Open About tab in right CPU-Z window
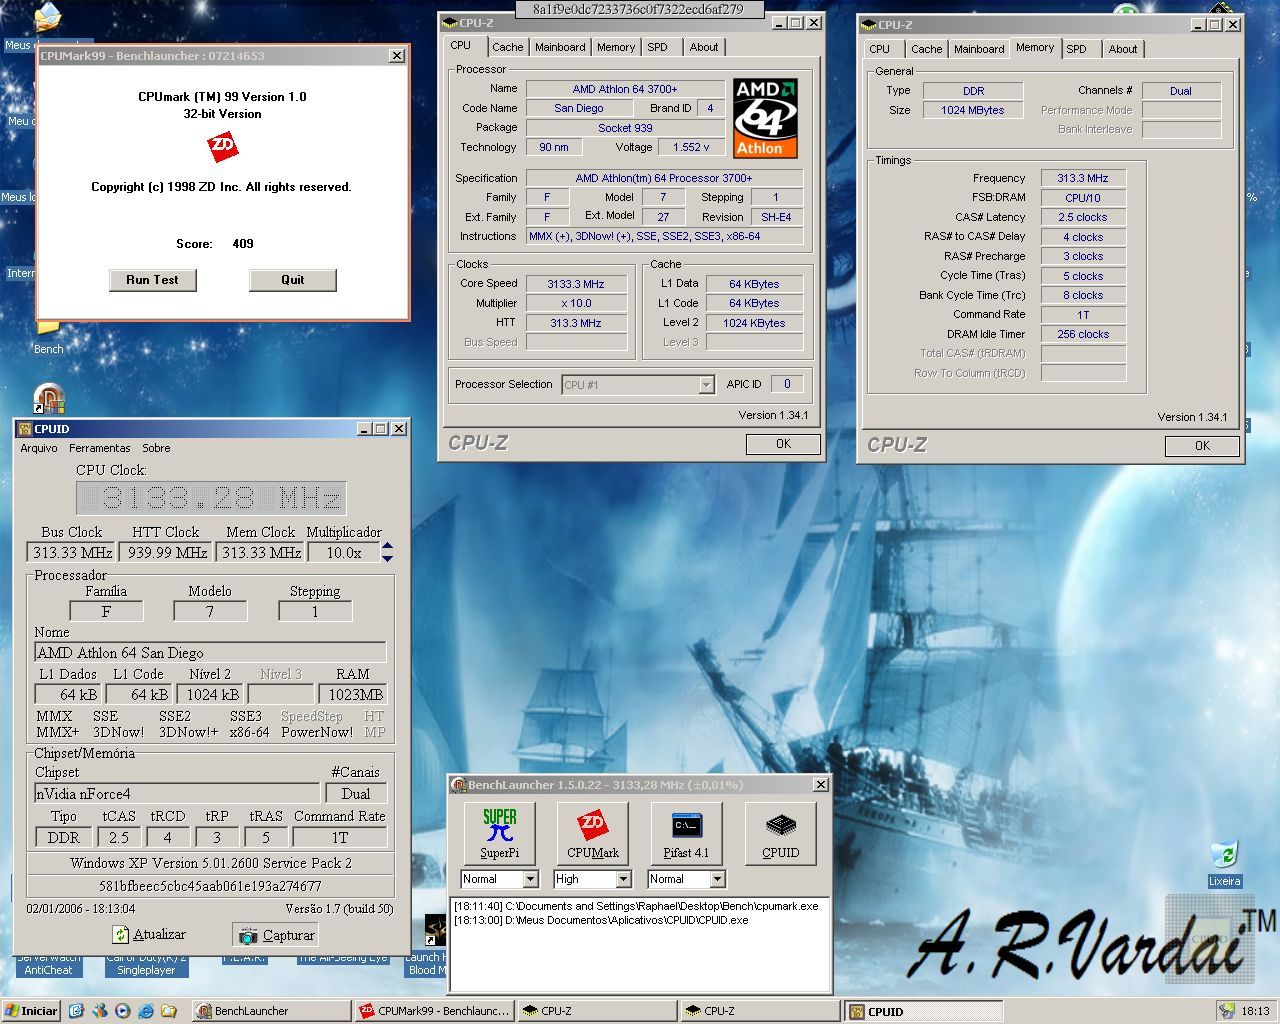This screenshot has height=1024, width=1280. point(1123,49)
